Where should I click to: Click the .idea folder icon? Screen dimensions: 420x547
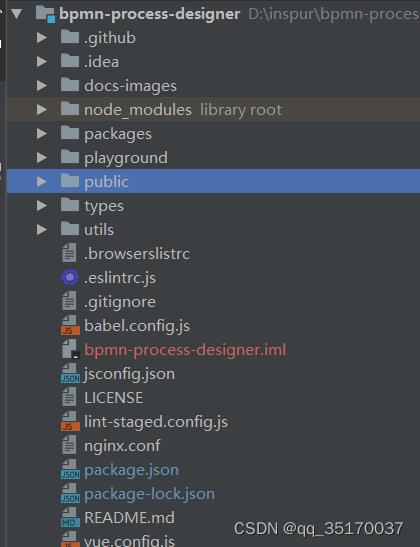pos(70,61)
